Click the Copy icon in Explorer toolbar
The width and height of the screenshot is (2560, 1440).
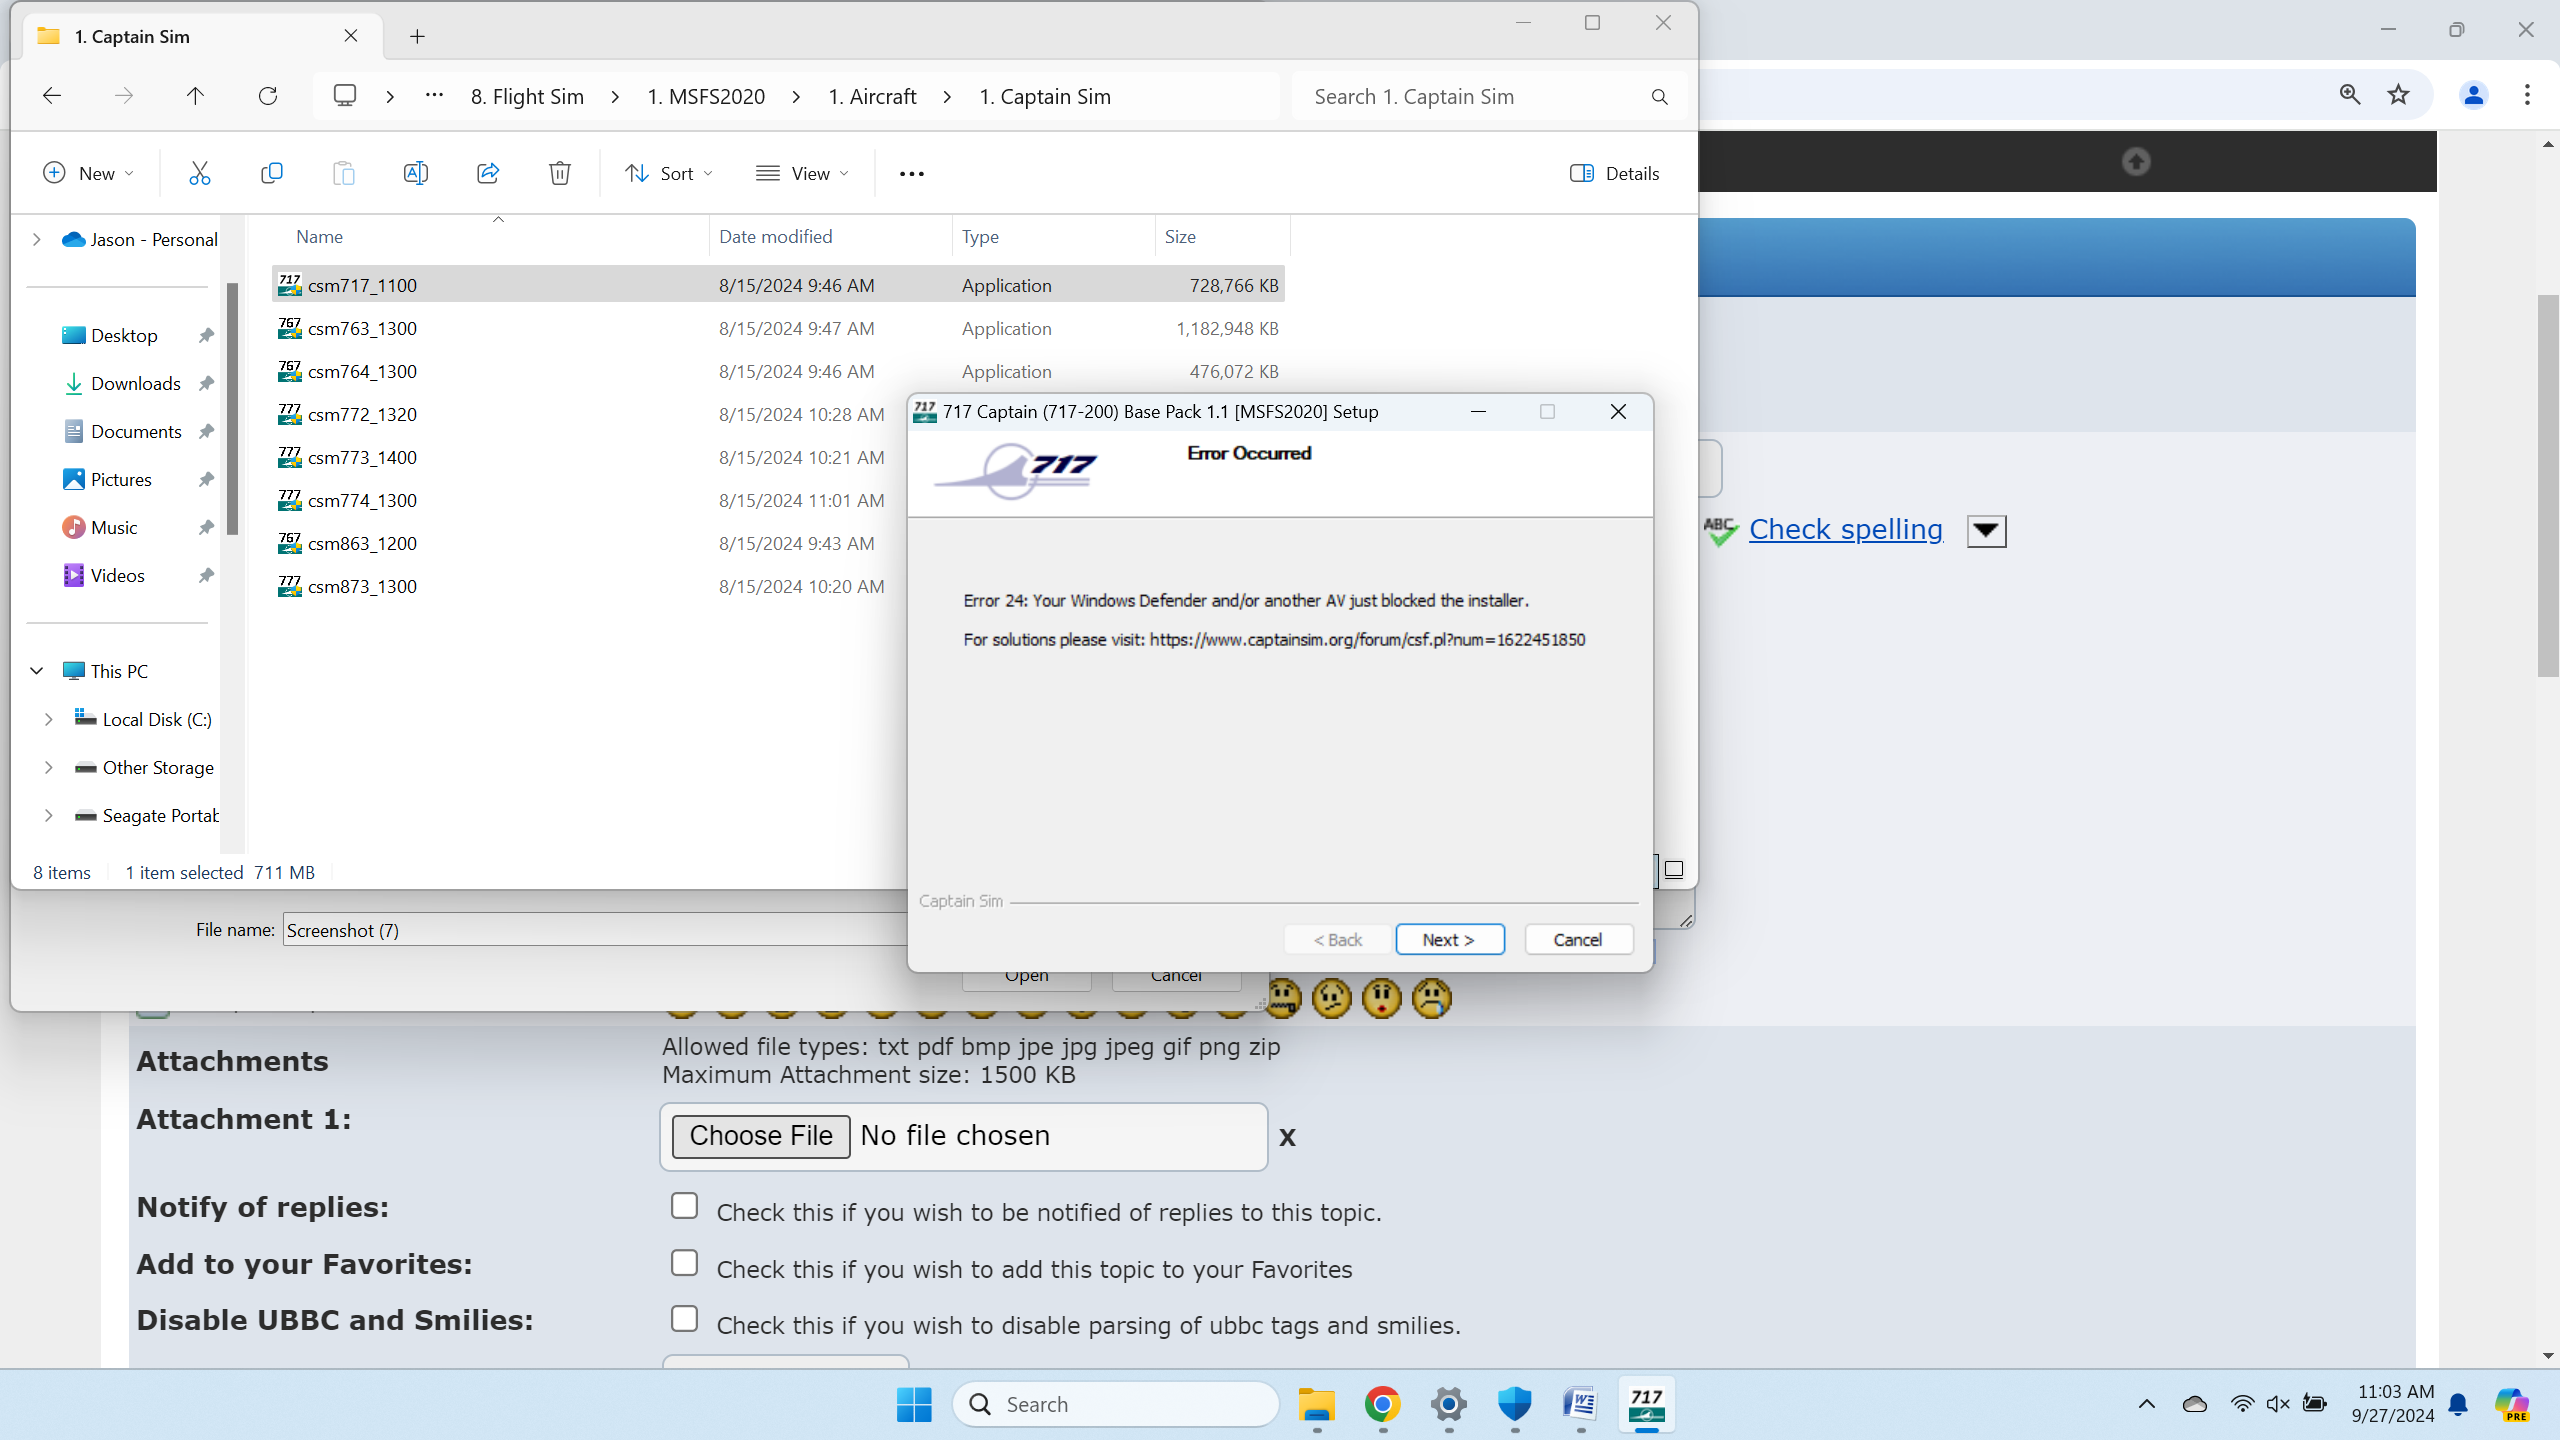click(x=271, y=173)
